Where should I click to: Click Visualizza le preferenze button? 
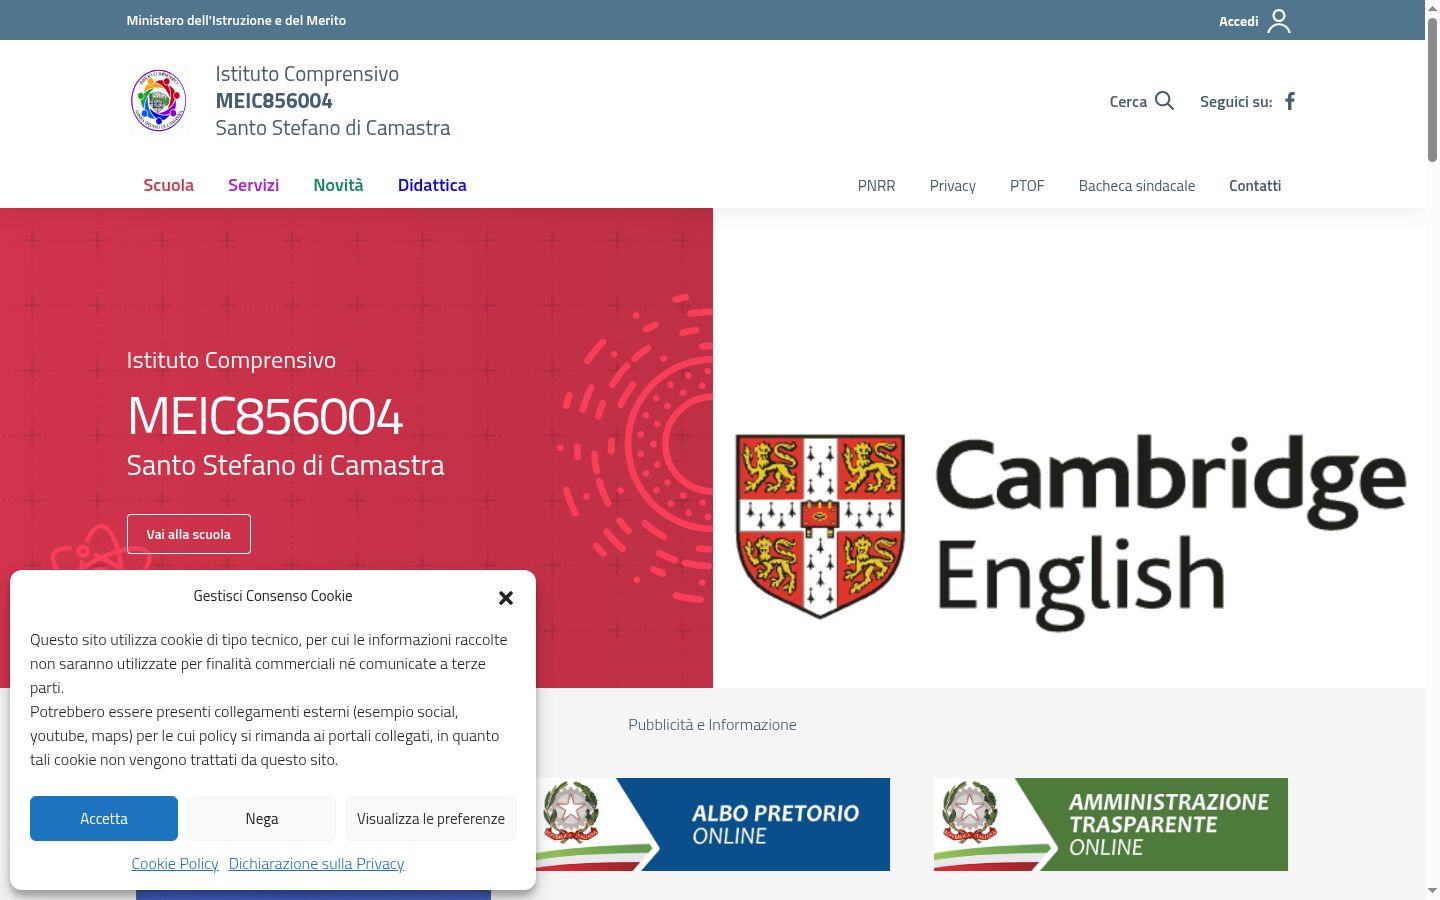(x=431, y=818)
